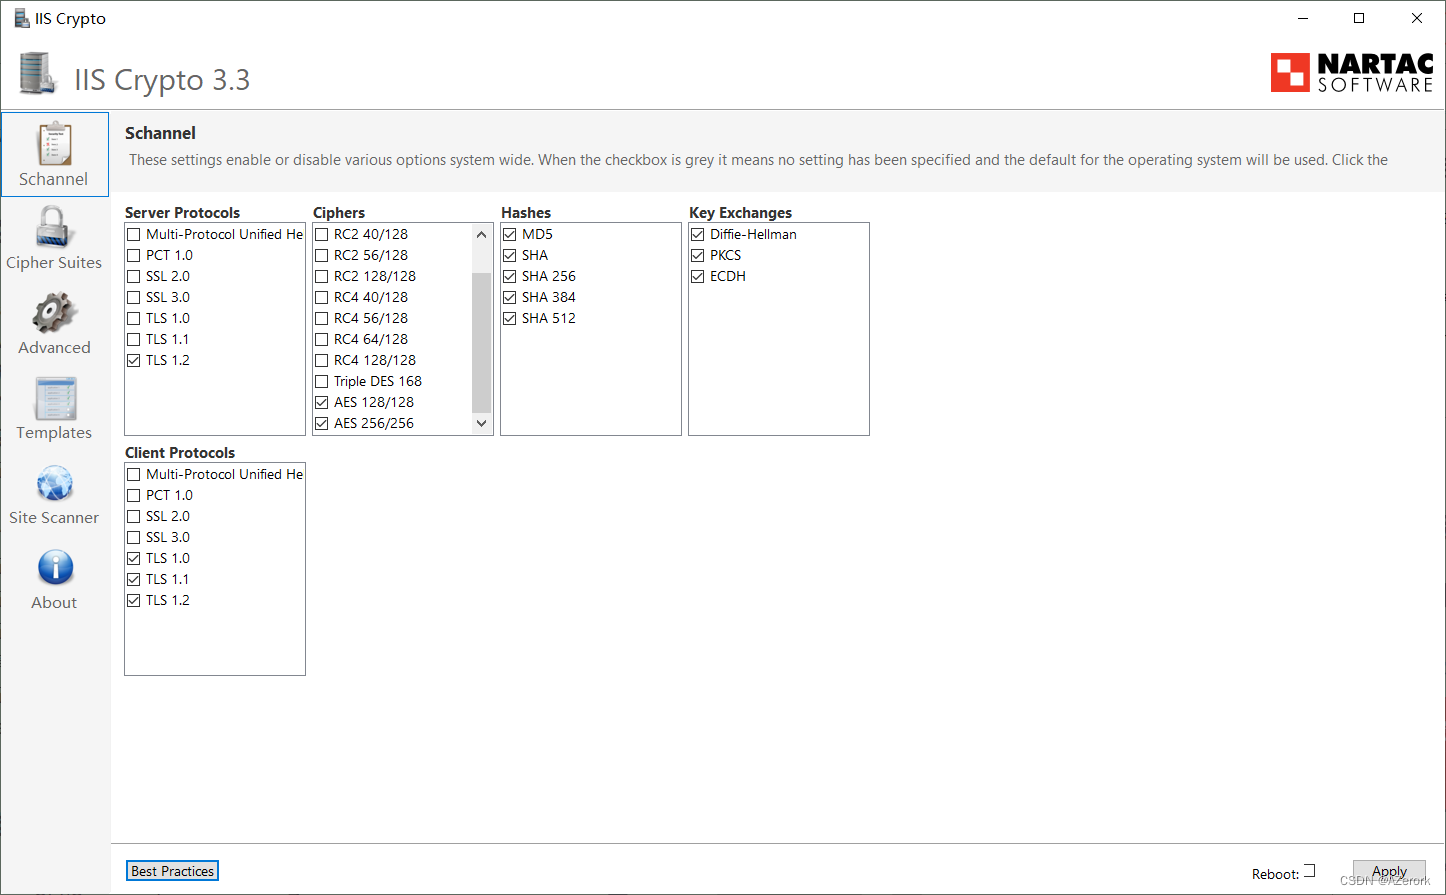Switch to the Cipher Suites tab label

pos(54,262)
